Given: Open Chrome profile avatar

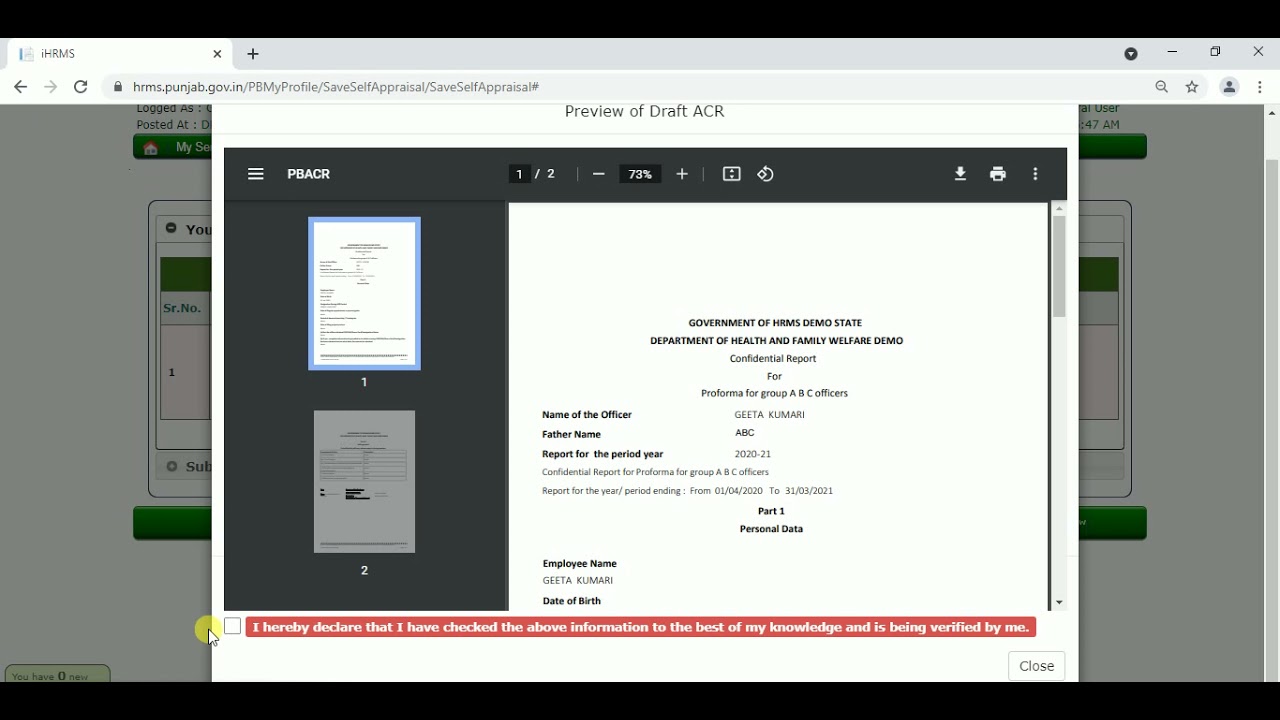Looking at the screenshot, I should click(1230, 87).
